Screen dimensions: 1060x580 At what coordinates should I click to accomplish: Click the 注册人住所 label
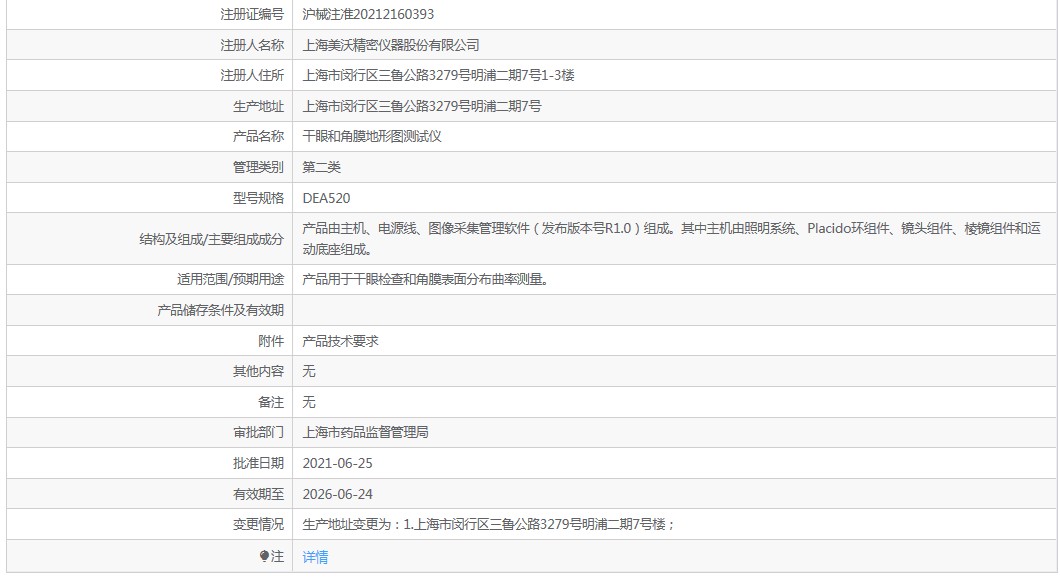tap(252, 75)
